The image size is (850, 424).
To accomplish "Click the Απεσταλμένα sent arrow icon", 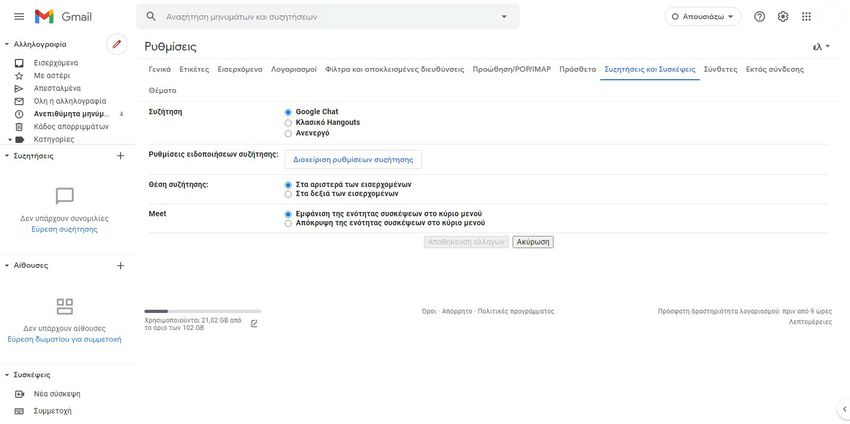I will click(x=19, y=88).
